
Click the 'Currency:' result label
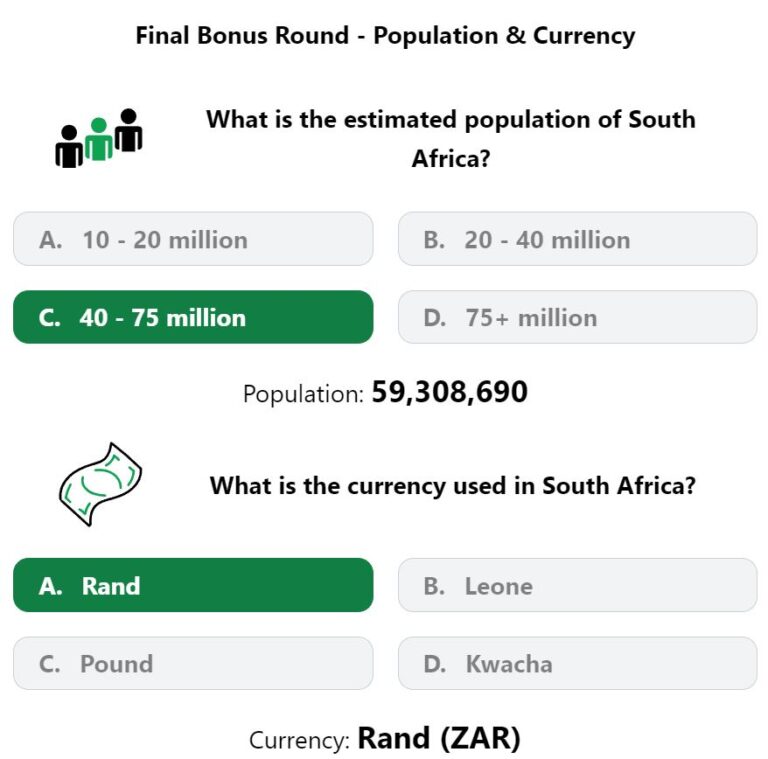(299, 740)
